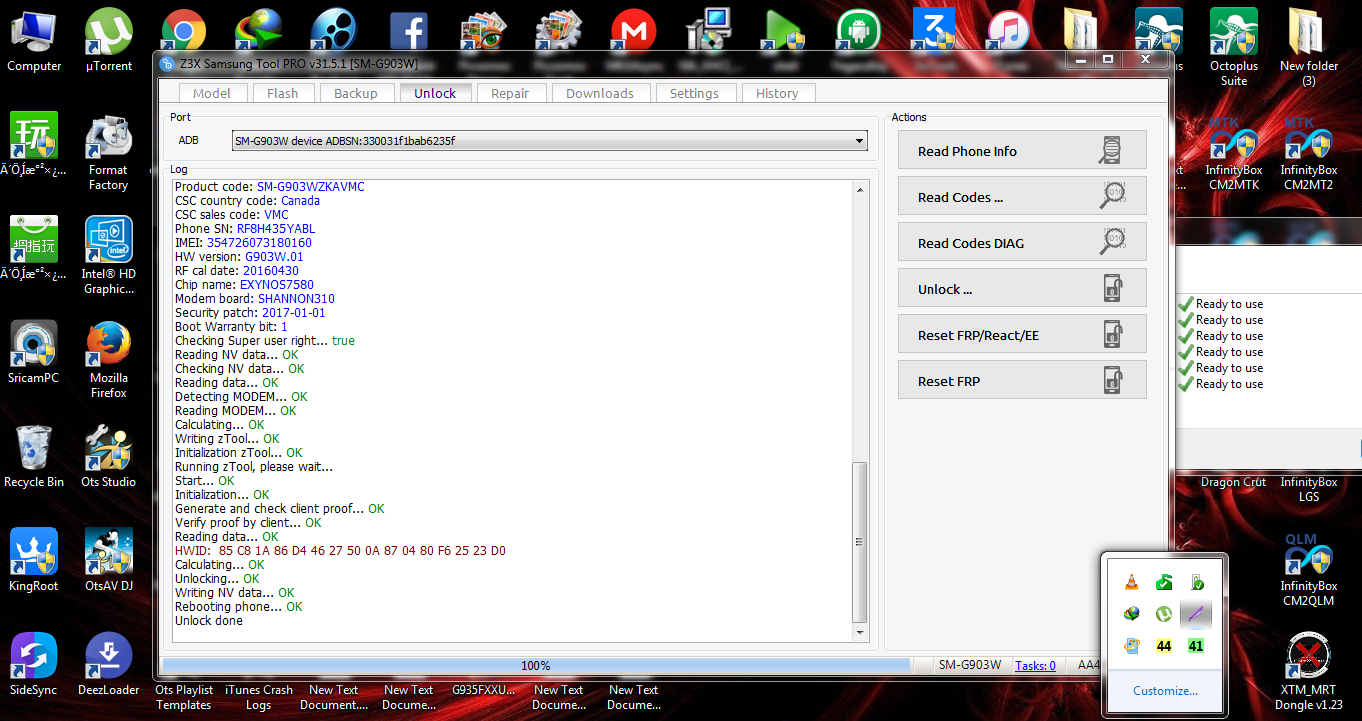Select the Octoplus Suite desktop icon
The width and height of the screenshot is (1362, 721).
(x=1234, y=48)
